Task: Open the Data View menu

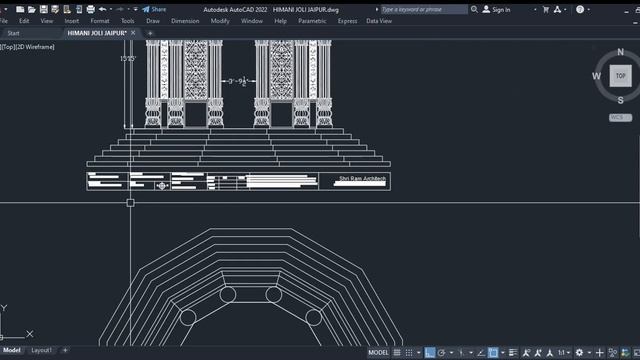Action: [379, 21]
